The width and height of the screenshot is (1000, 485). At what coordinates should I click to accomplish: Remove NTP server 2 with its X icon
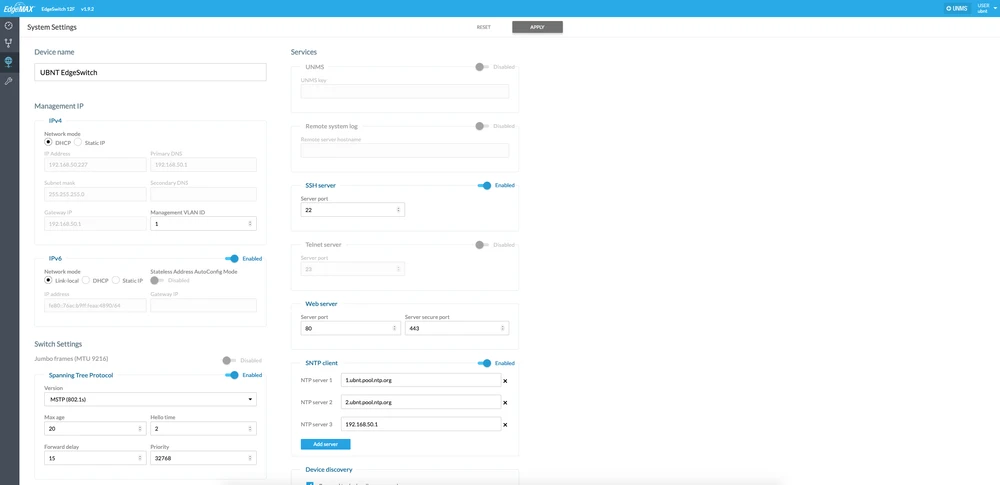tap(505, 402)
